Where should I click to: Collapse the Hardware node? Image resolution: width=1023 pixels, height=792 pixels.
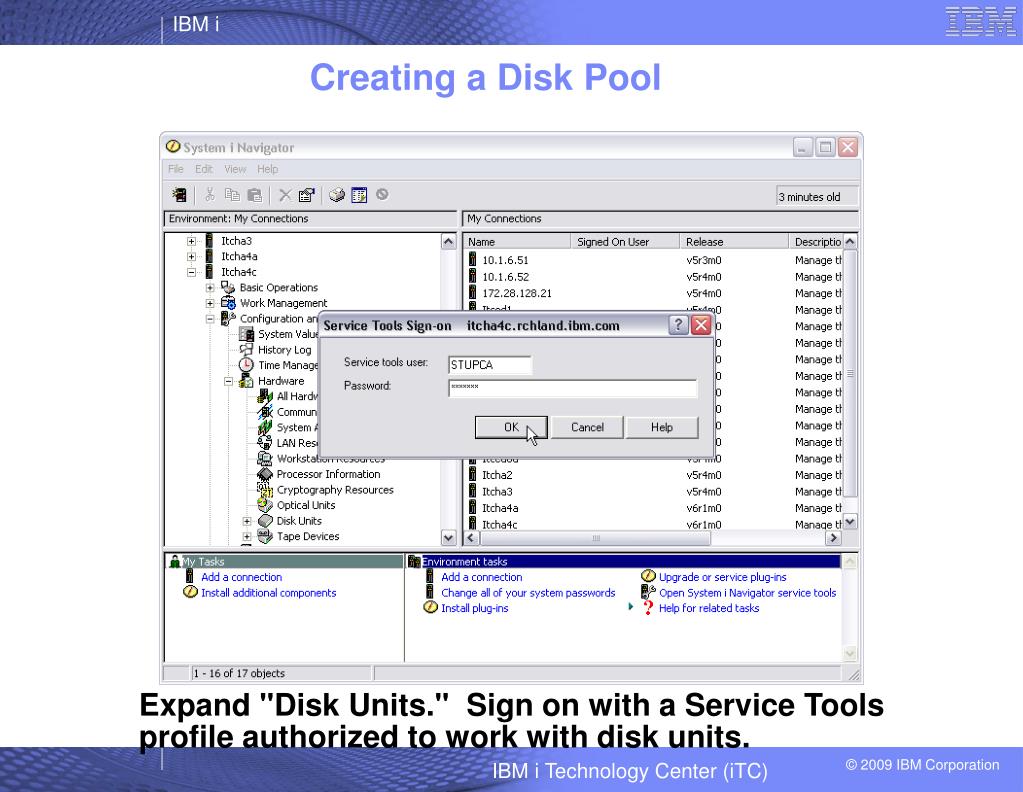point(228,381)
